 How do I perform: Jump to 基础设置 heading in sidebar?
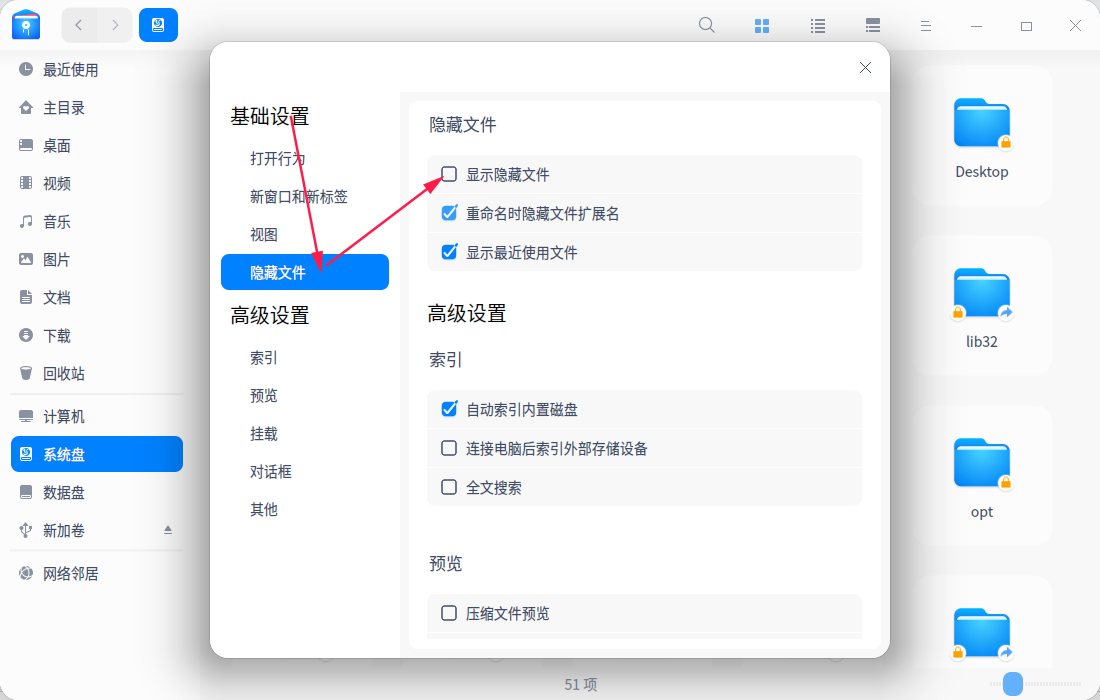(x=270, y=116)
